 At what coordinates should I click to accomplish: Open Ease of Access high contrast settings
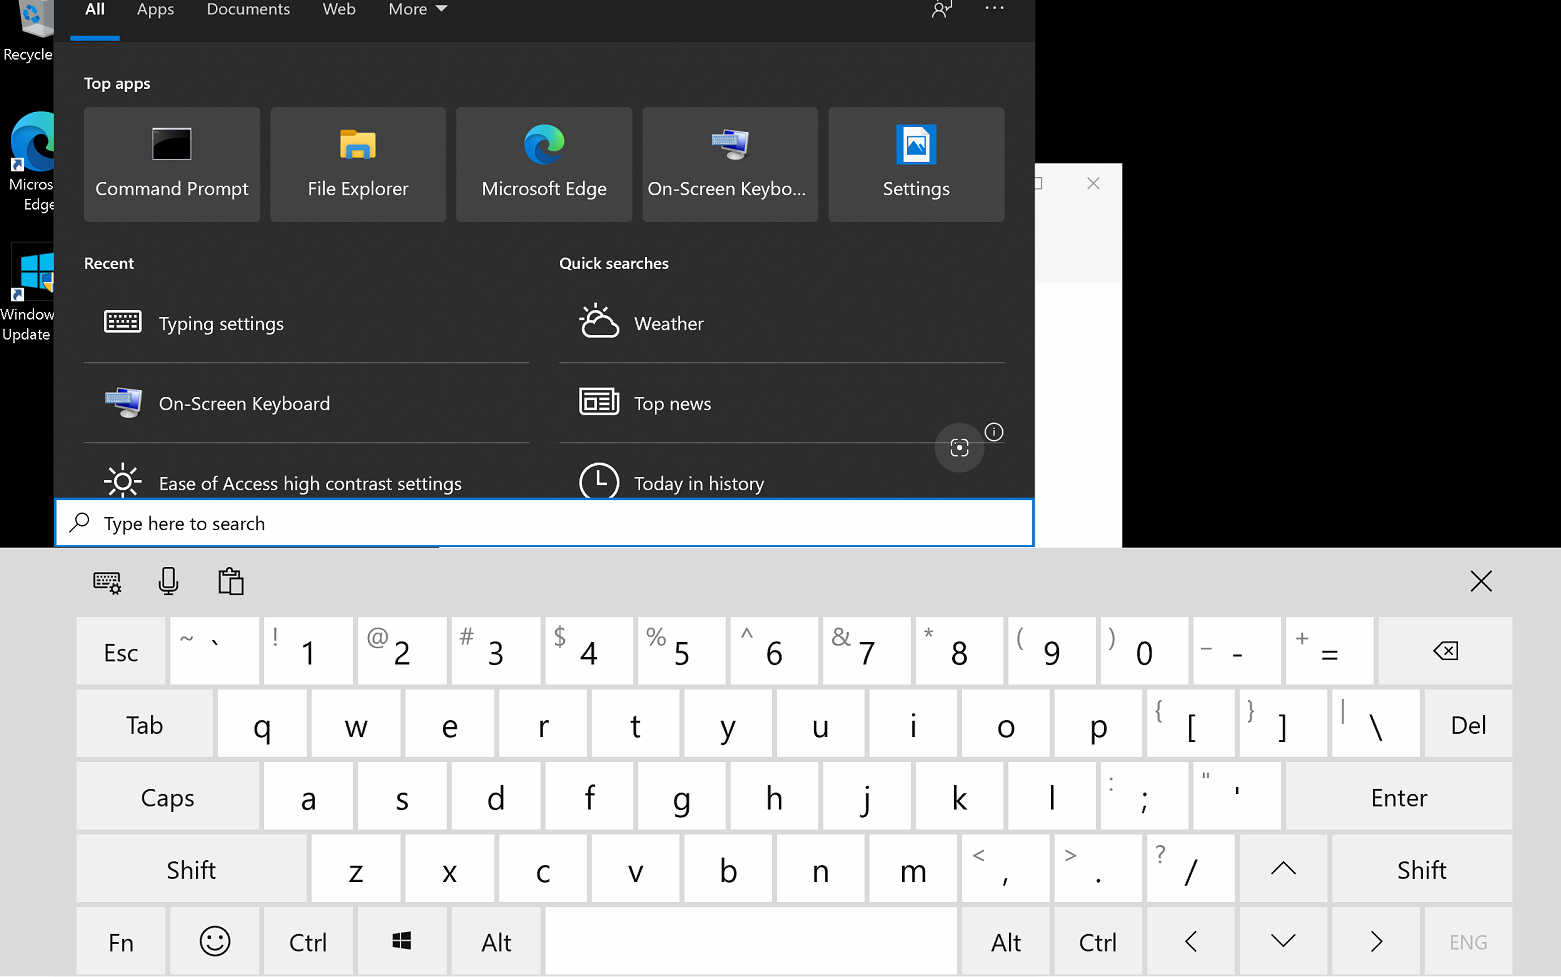306,482
